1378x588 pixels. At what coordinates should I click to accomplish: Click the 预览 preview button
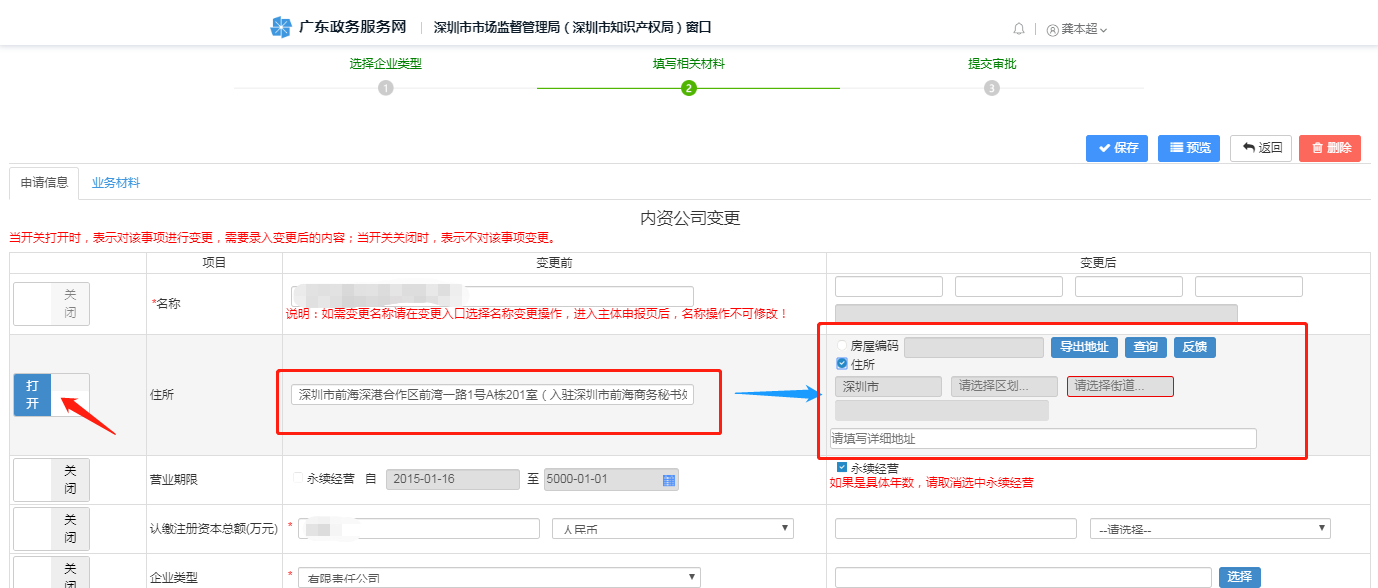(x=1188, y=148)
